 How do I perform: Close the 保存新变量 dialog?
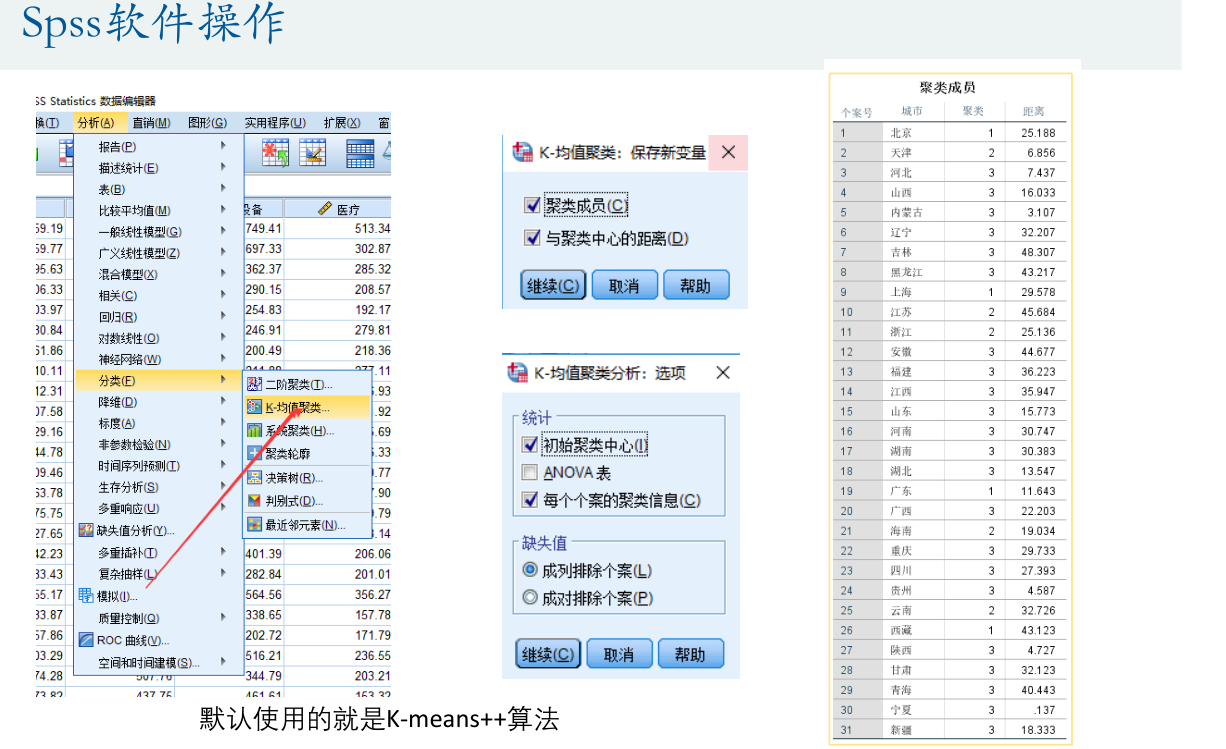click(728, 153)
